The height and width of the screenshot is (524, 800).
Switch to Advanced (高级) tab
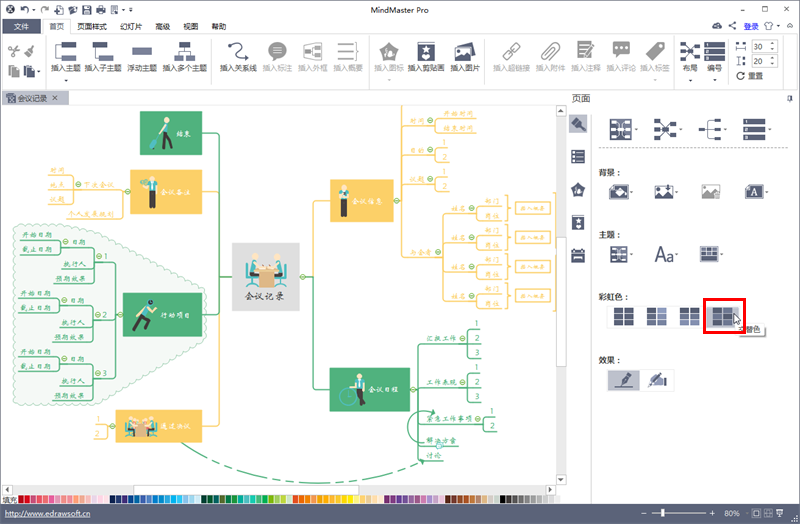tap(163, 27)
